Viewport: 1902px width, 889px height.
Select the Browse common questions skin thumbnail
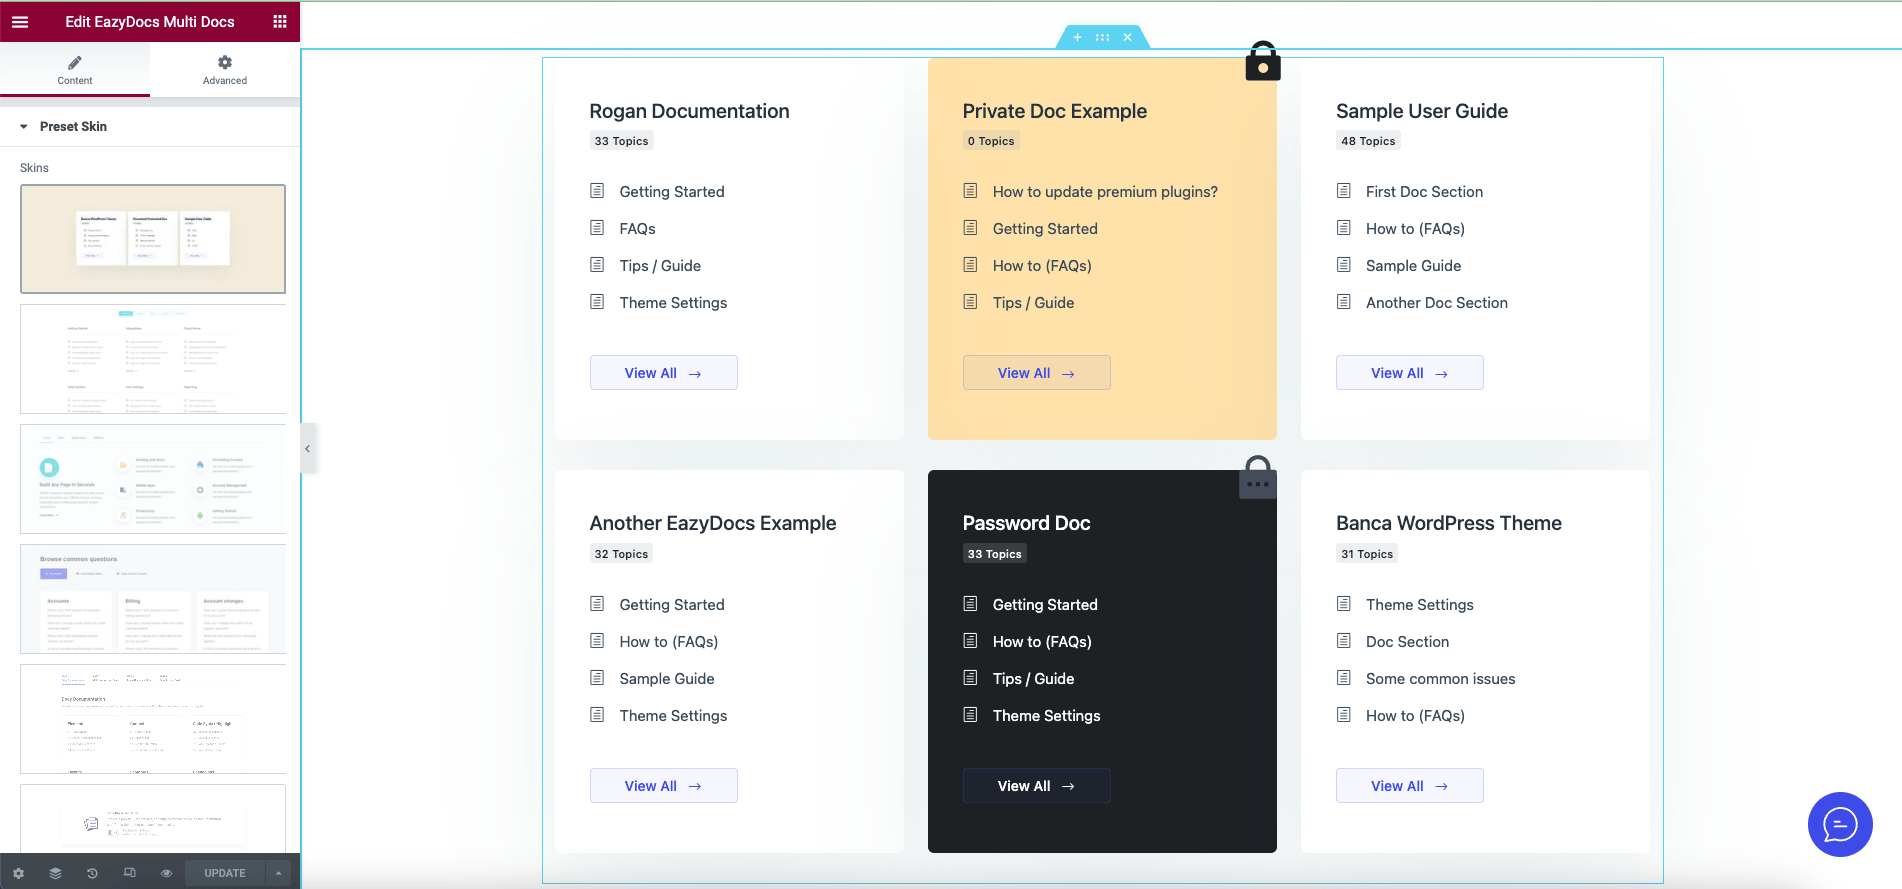point(153,599)
